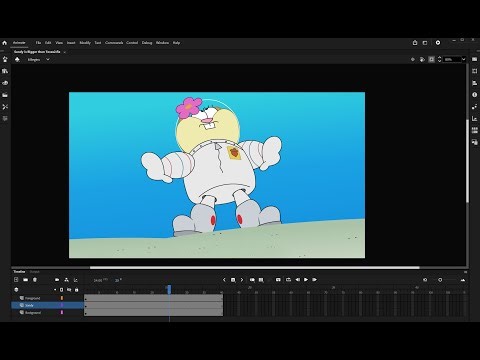Open the scene selector dropdown
Screen dimensions: 480x360
[x=48, y=60]
